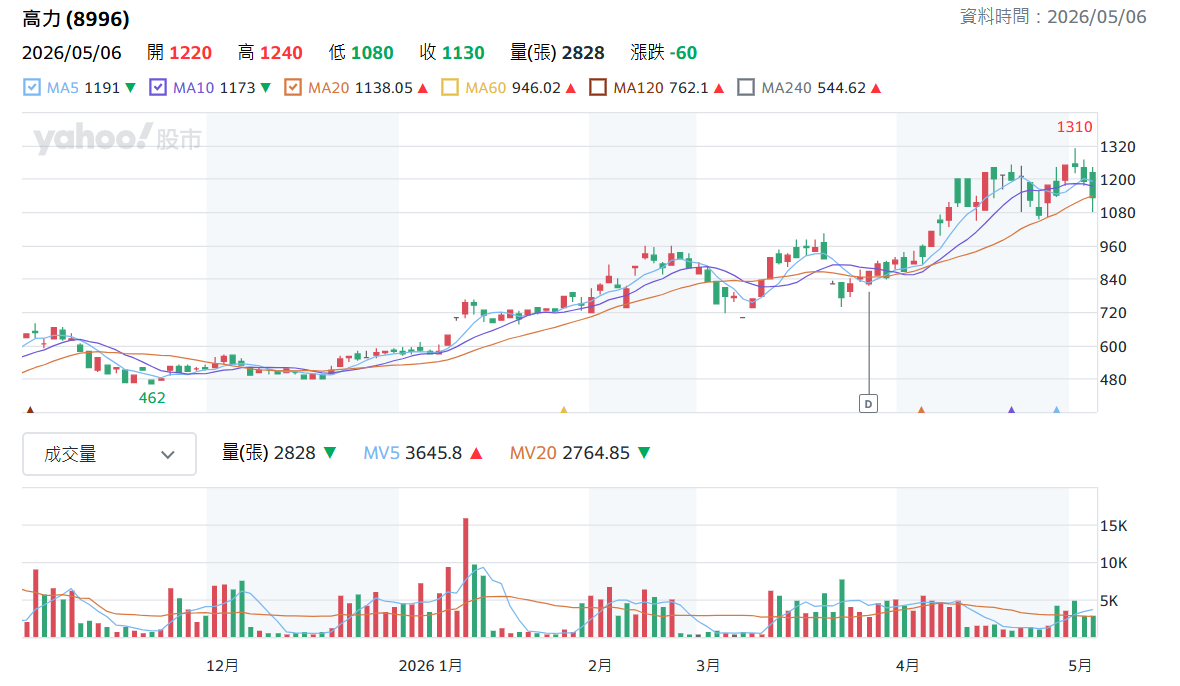
Task: Click the MA60 value 946.02
Action: click(x=537, y=88)
